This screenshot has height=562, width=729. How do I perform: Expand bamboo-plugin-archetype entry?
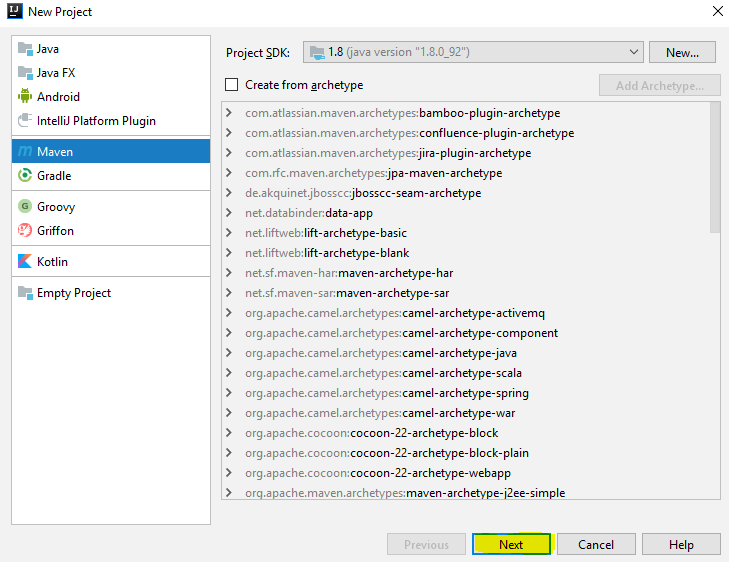(229, 112)
